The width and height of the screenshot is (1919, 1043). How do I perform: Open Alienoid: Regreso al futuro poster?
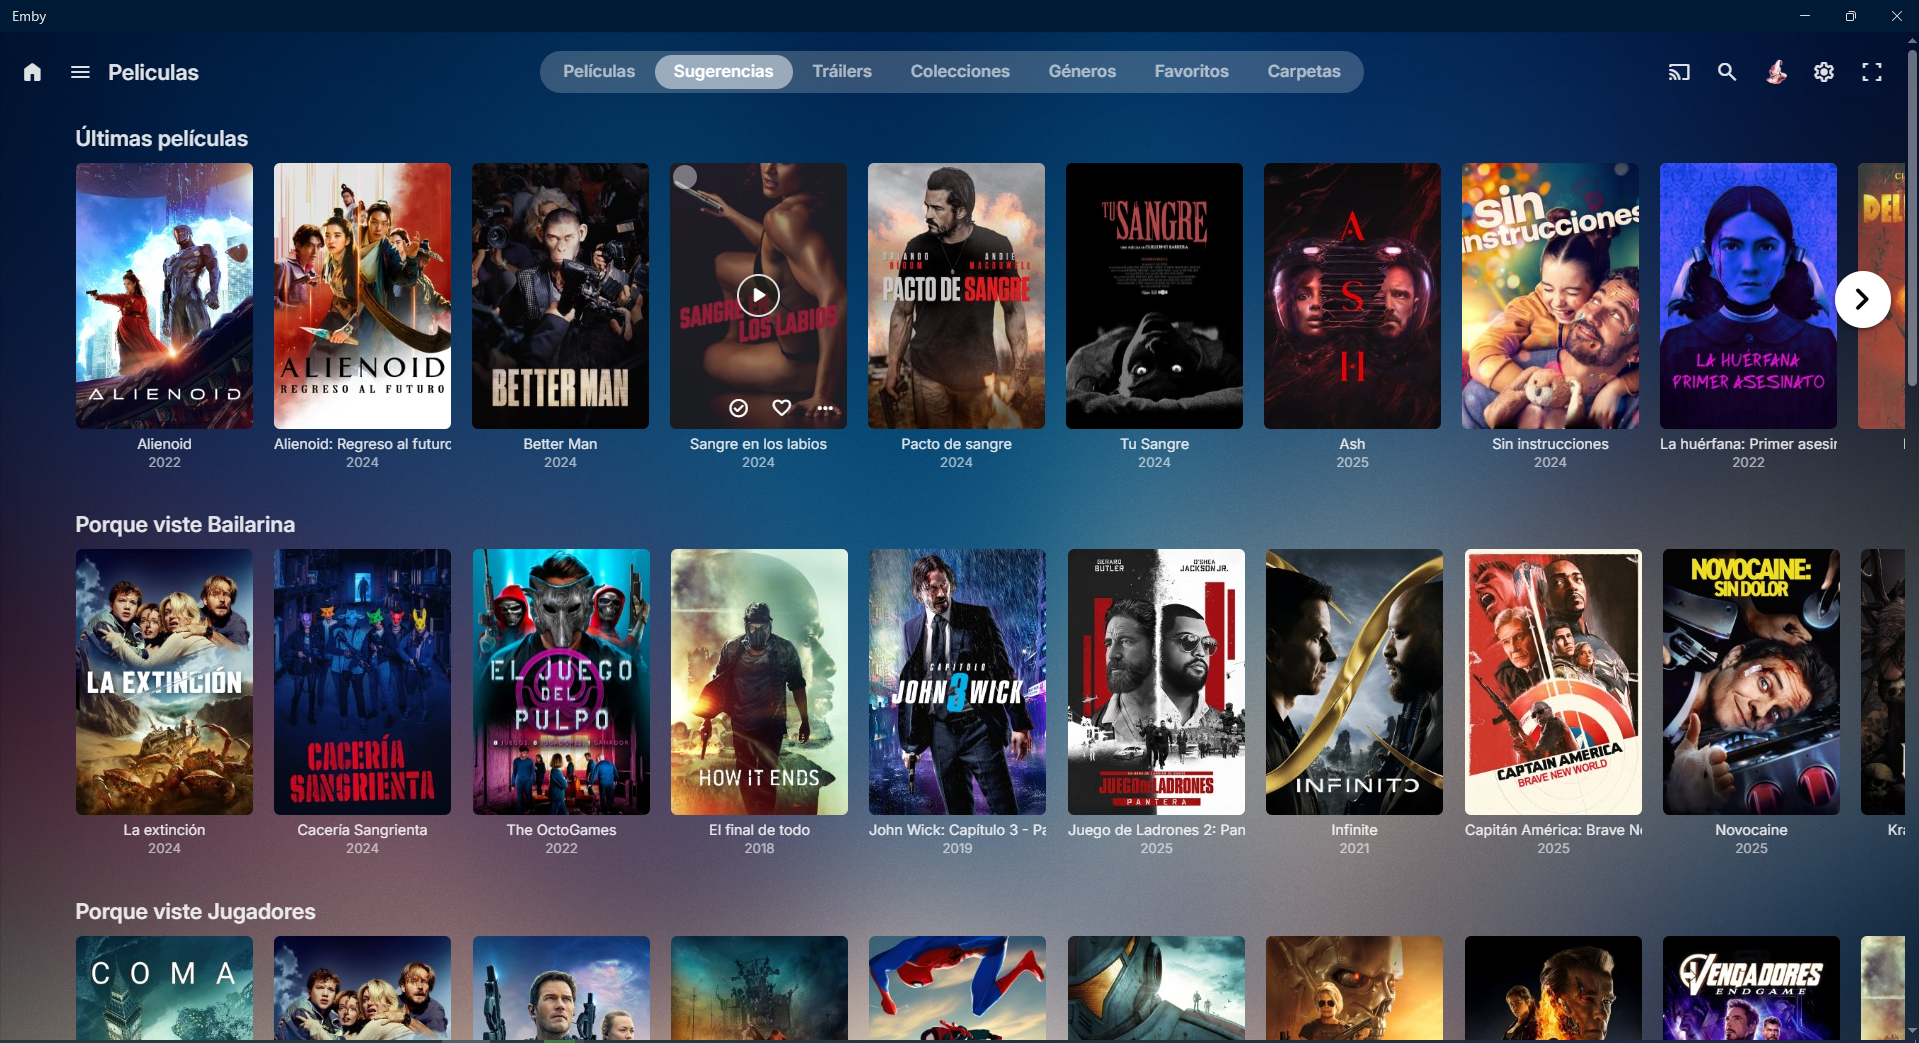[x=362, y=296]
